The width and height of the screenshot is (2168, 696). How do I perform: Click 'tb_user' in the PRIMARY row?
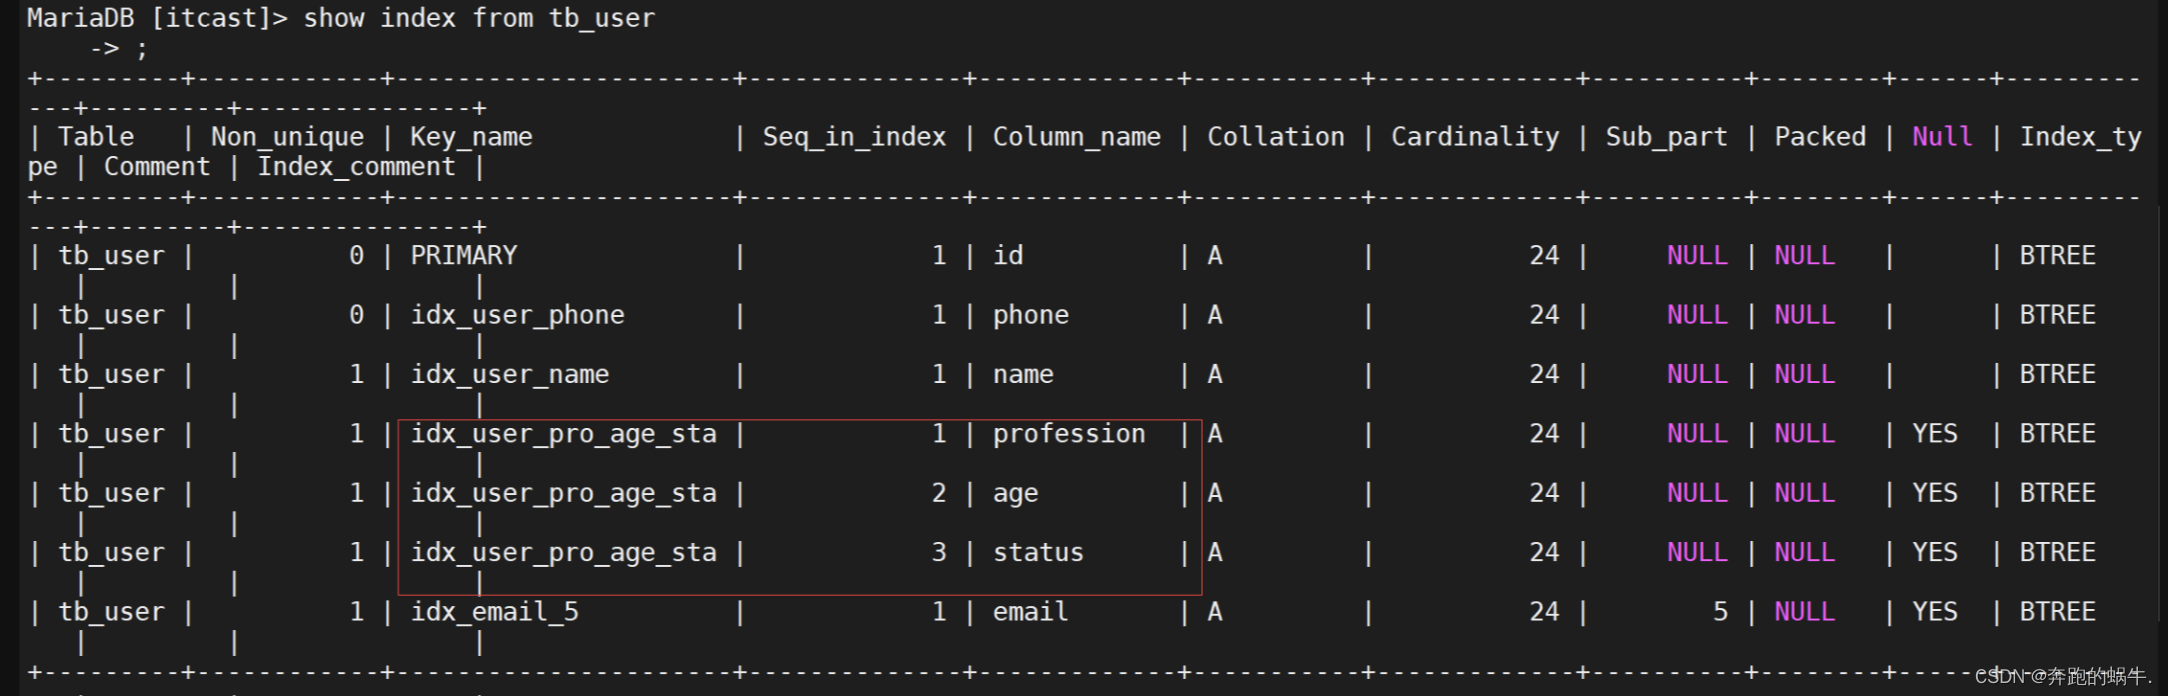pos(111,256)
